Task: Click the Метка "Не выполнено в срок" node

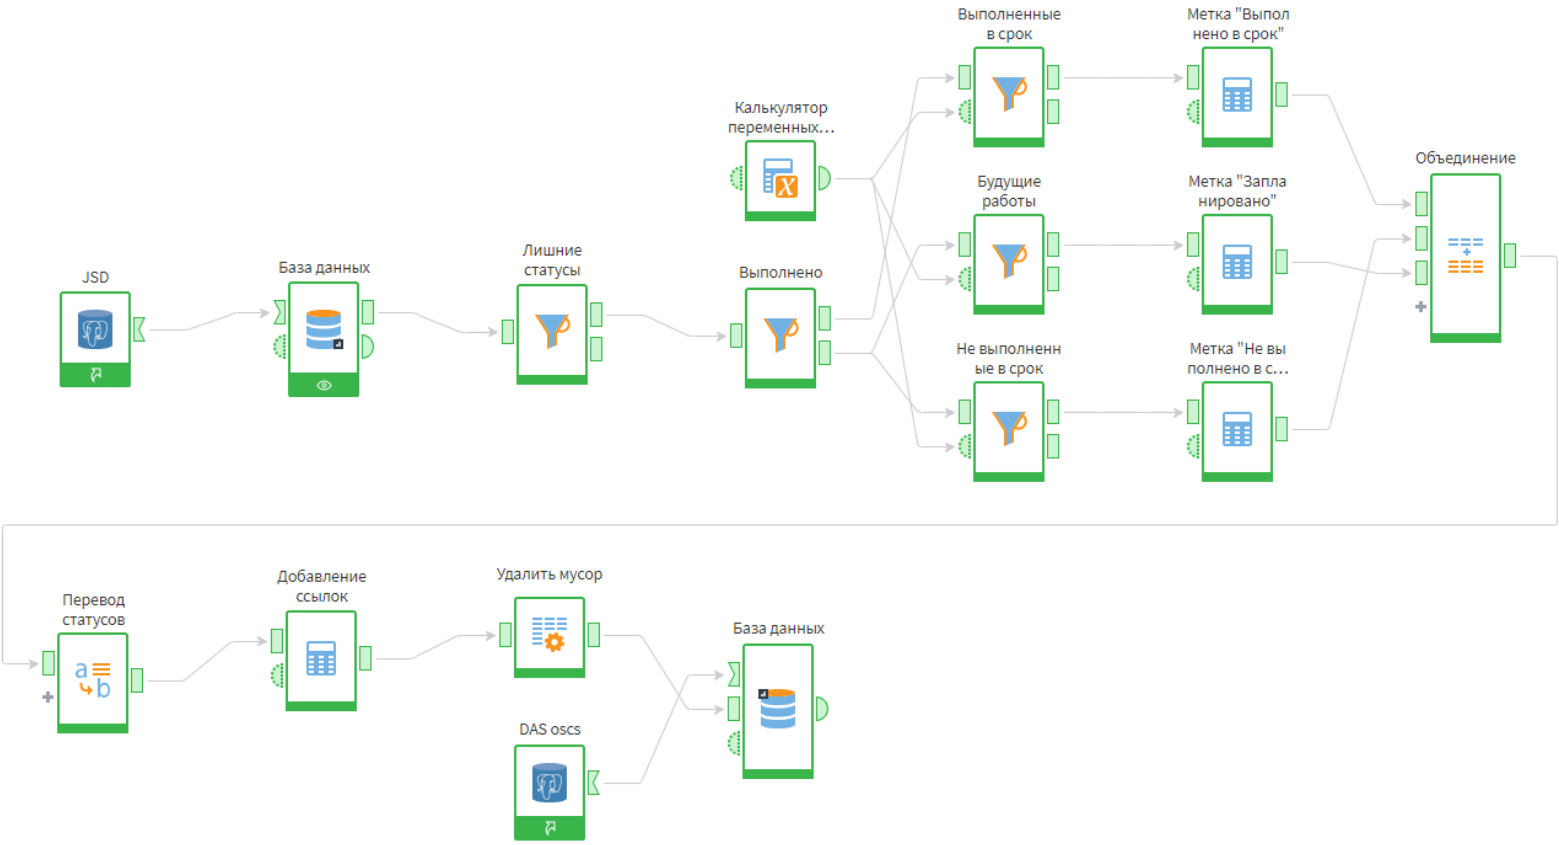Action: [x=1237, y=431]
